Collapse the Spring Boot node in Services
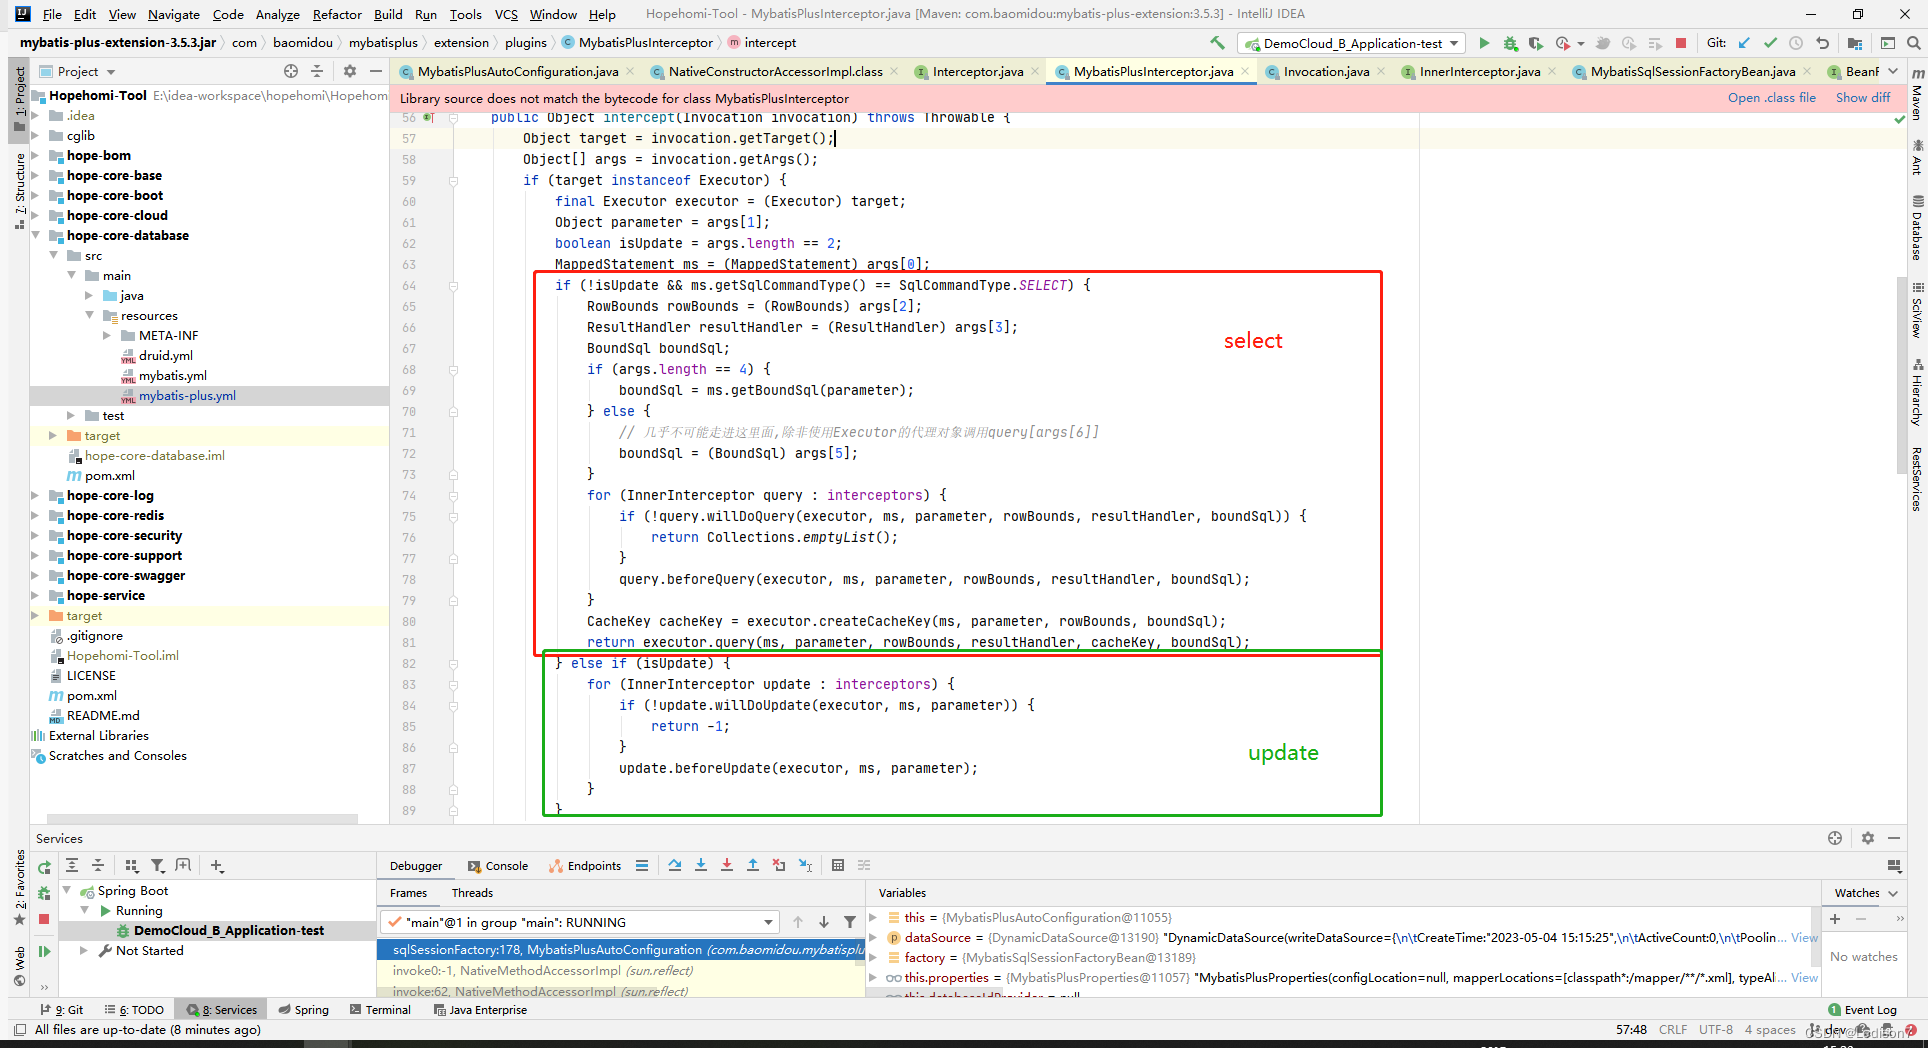Image resolution: width=1928 pixels, height=1048 pixels. coord(67,891)
